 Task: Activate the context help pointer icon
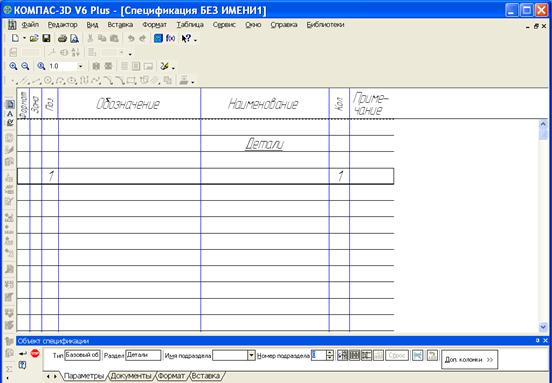coord(186,38)
